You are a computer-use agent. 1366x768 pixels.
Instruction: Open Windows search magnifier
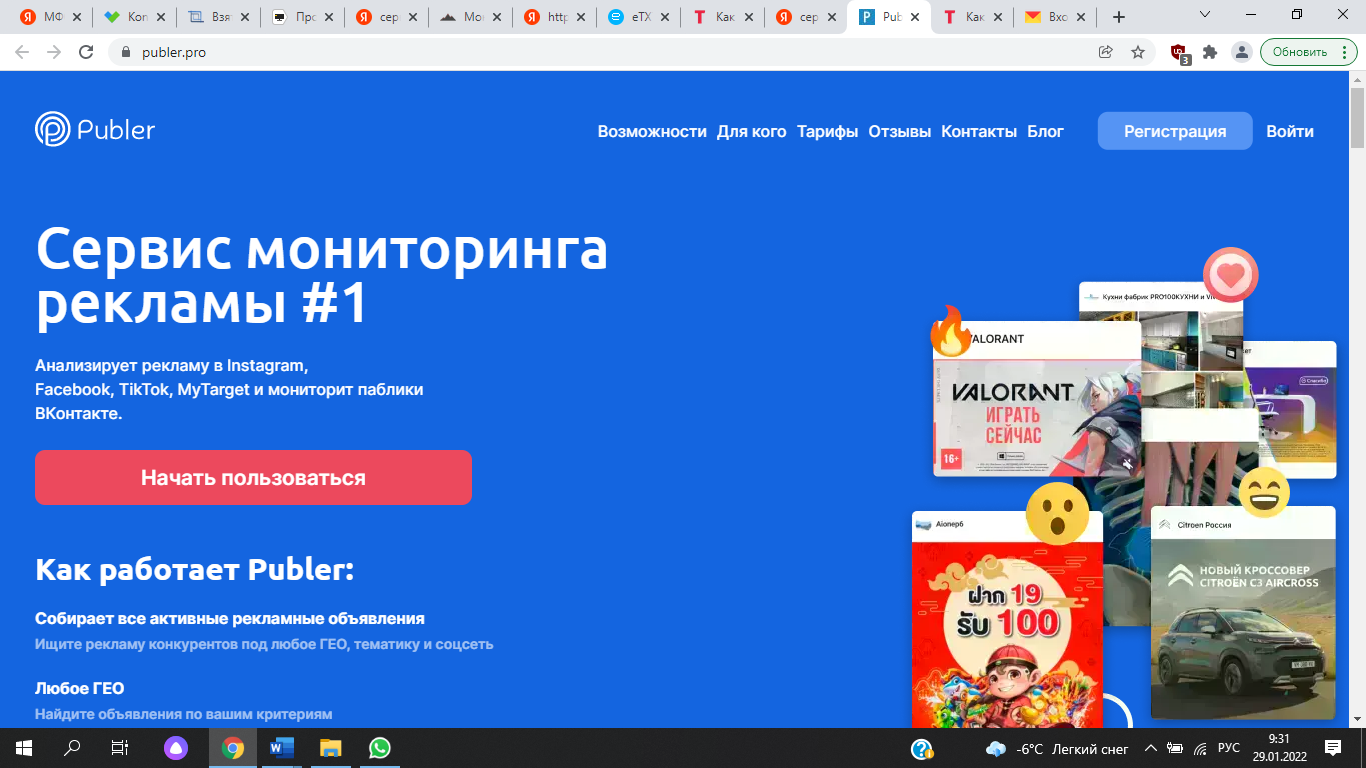(x=72, y=748)
